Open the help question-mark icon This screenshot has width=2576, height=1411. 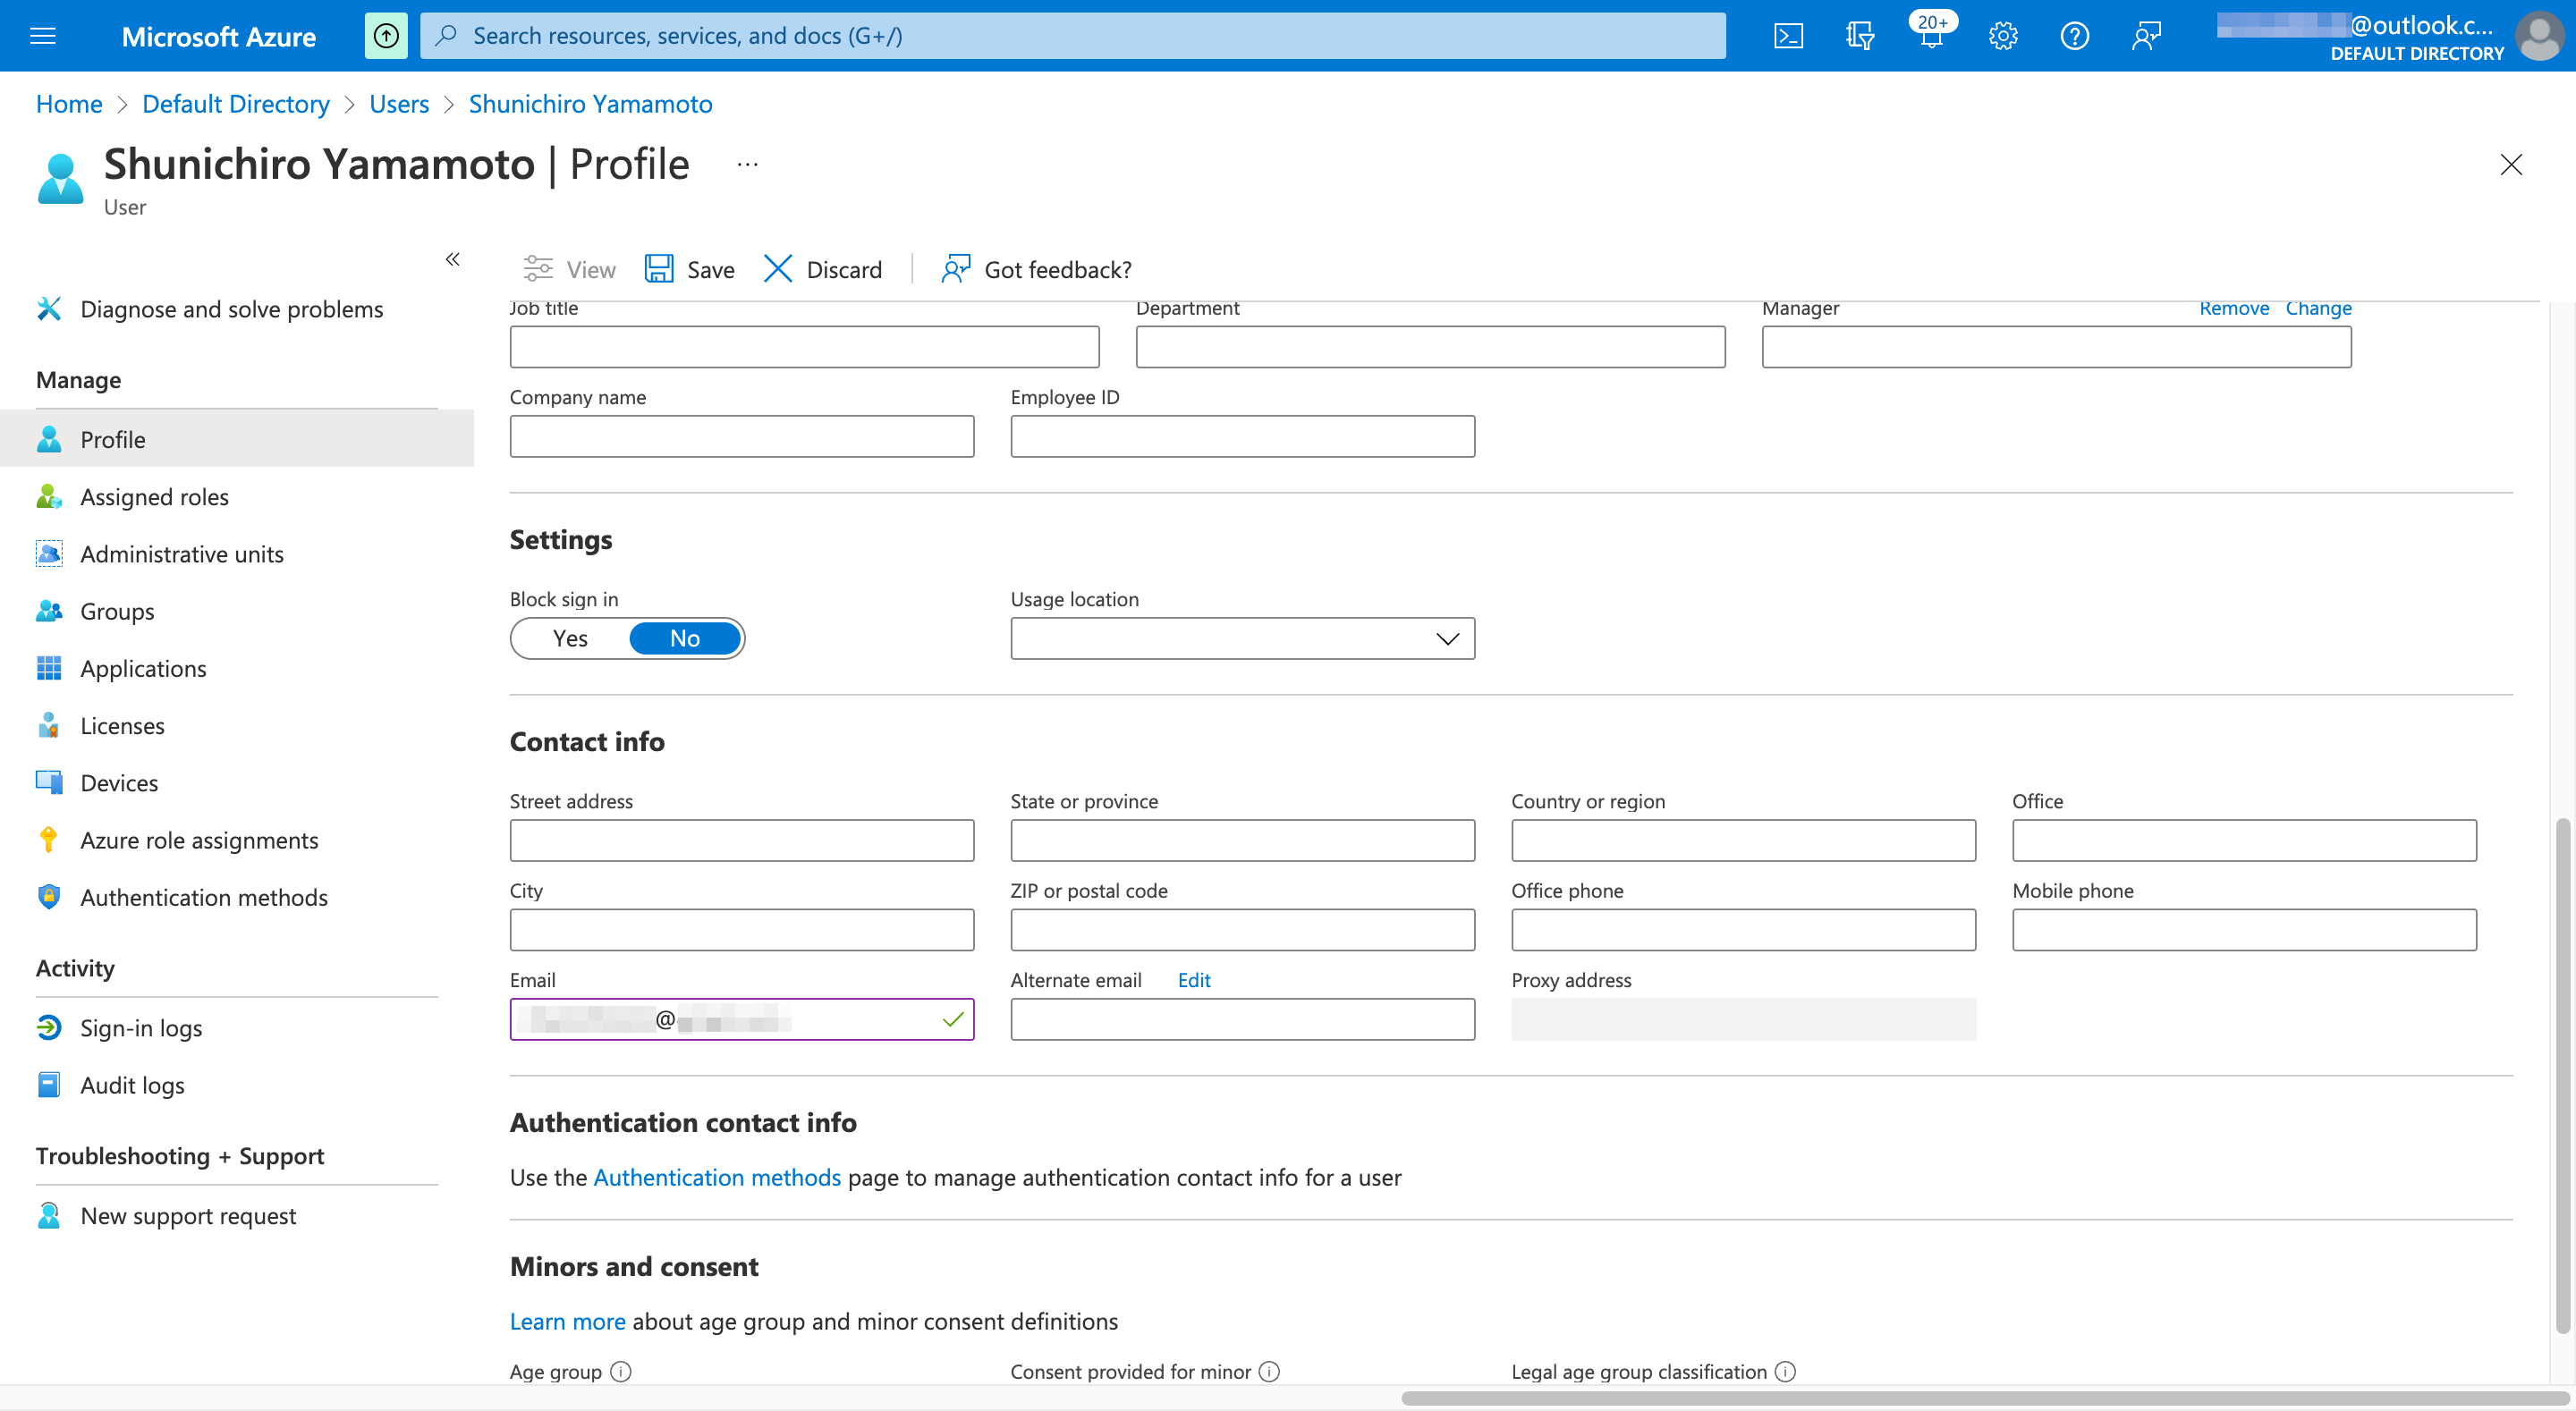(x=2074, y=35)
